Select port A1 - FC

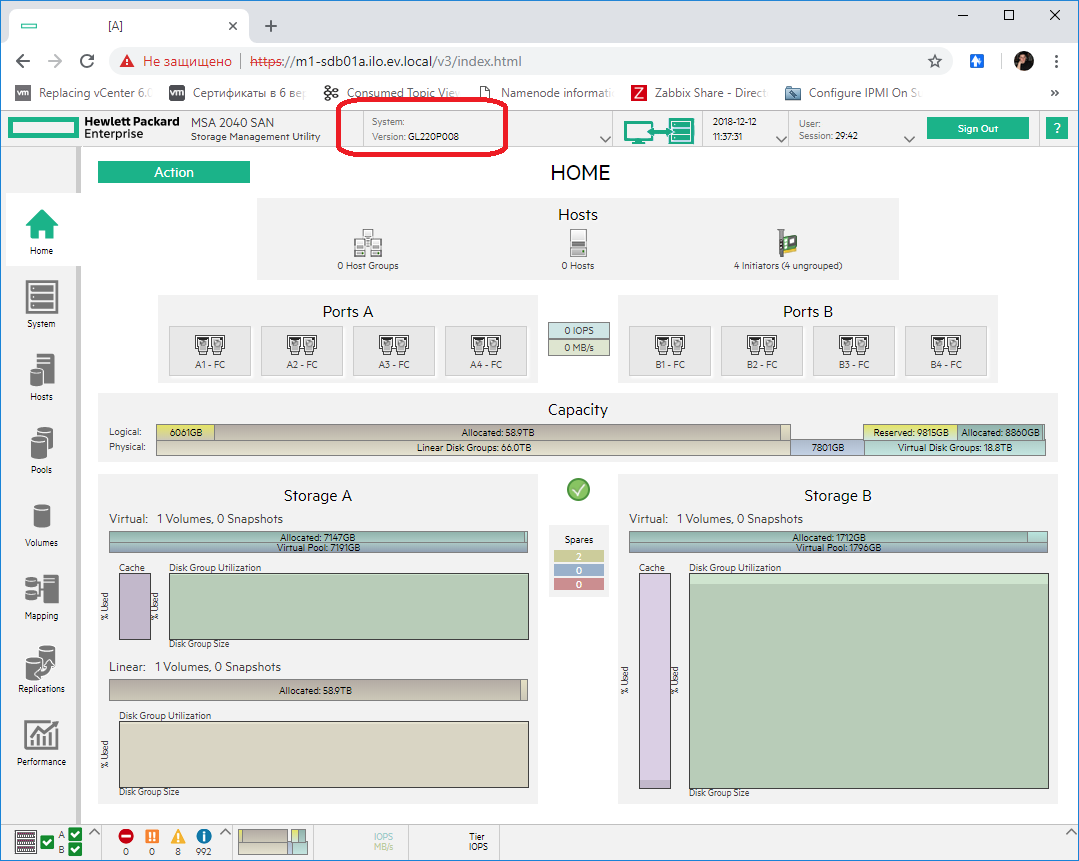click(x=210, y=351)
